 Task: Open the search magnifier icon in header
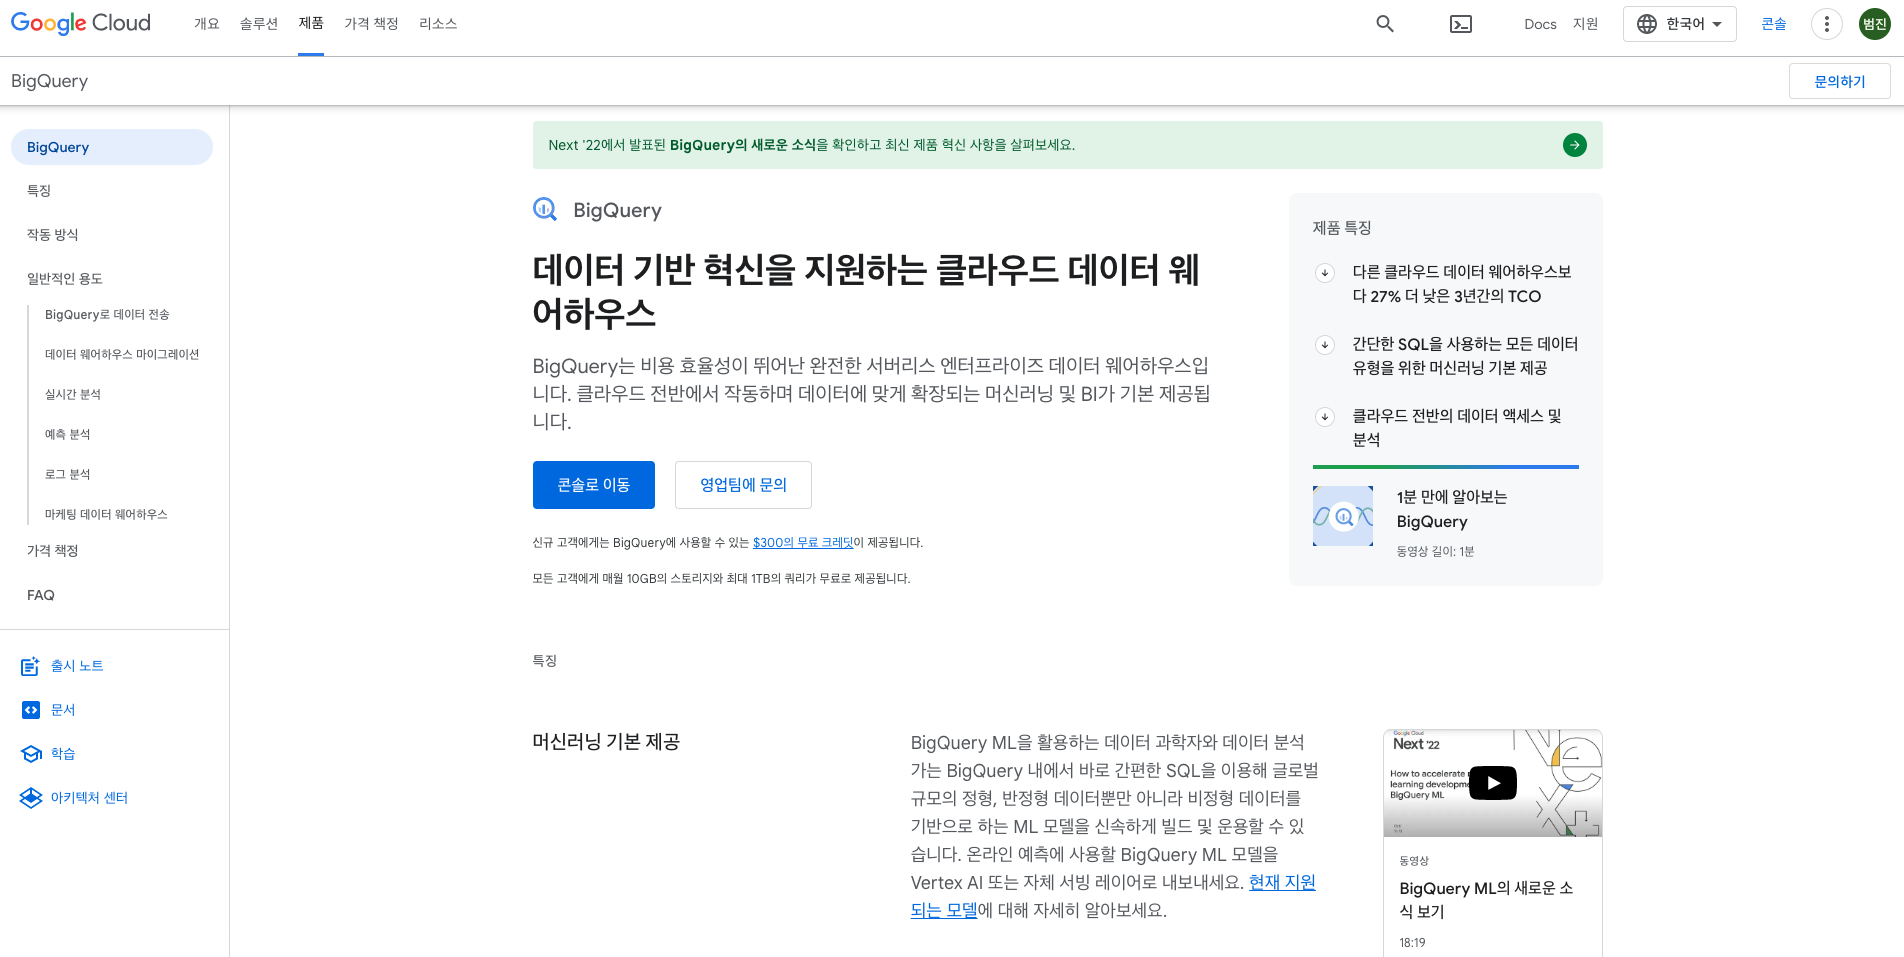point(1385,24)
